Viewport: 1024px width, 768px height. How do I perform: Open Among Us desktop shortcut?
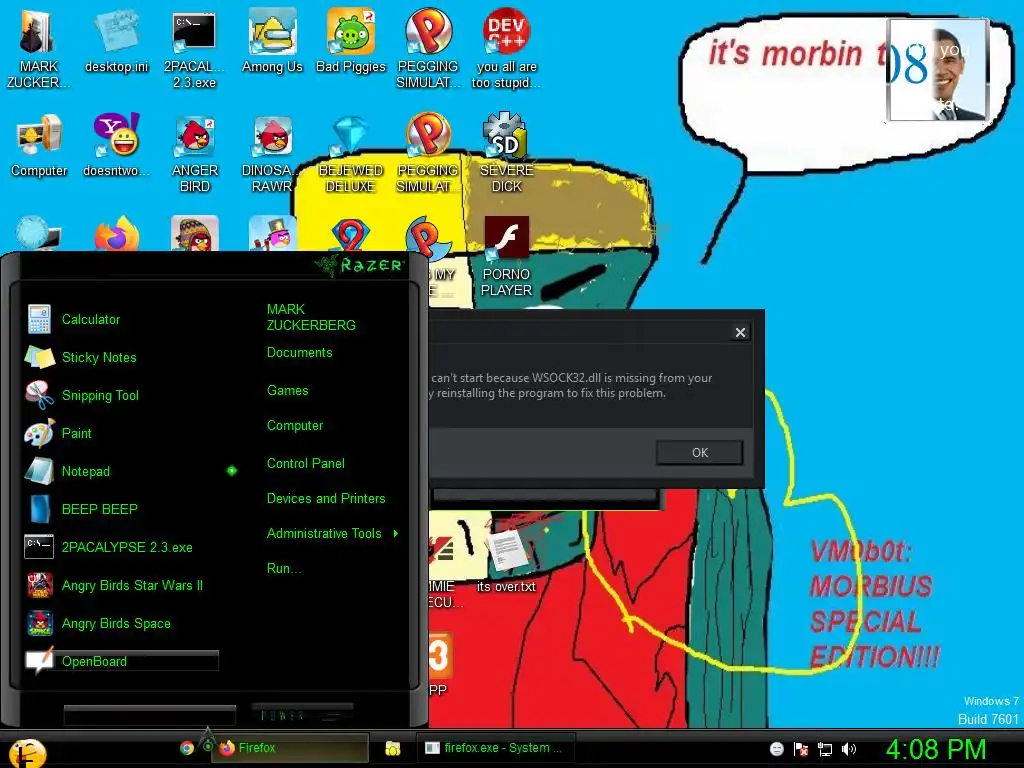coord(272,40)
